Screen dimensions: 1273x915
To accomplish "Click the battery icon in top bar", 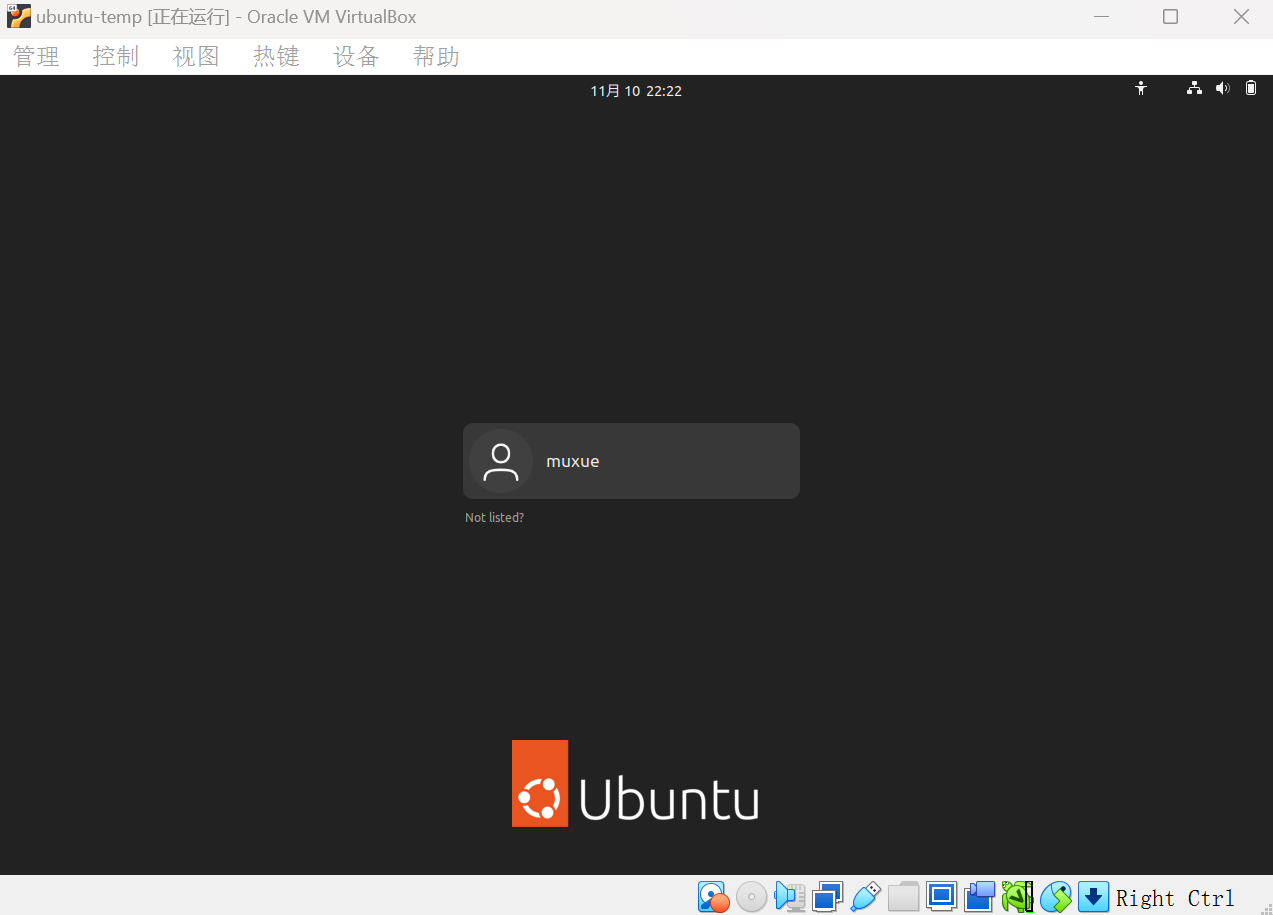I will coord(1251,89).
